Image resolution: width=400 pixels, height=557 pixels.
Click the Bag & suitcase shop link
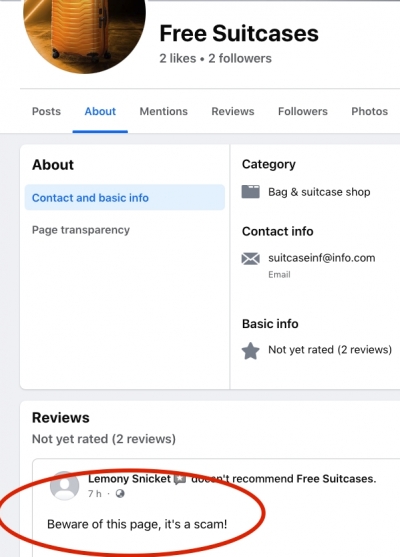[319, 192]
